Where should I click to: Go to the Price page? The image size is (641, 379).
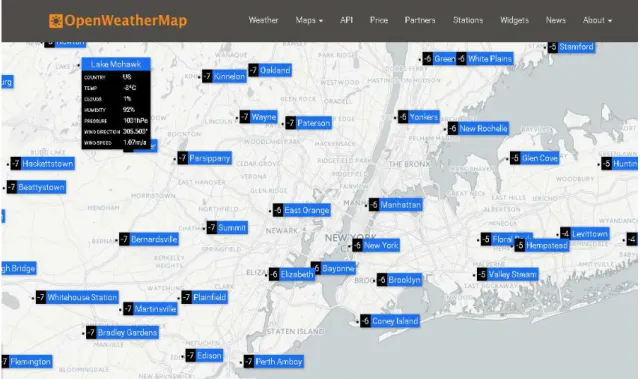pyautogui.click(x=379, y=20)
